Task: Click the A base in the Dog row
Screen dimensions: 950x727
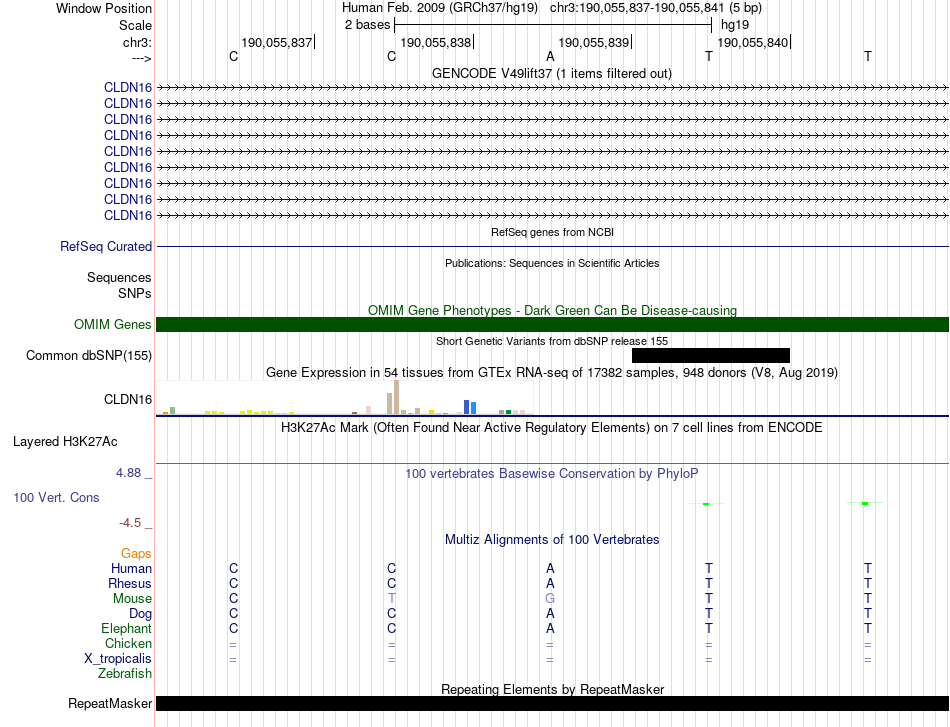Action: click(550, 614)
